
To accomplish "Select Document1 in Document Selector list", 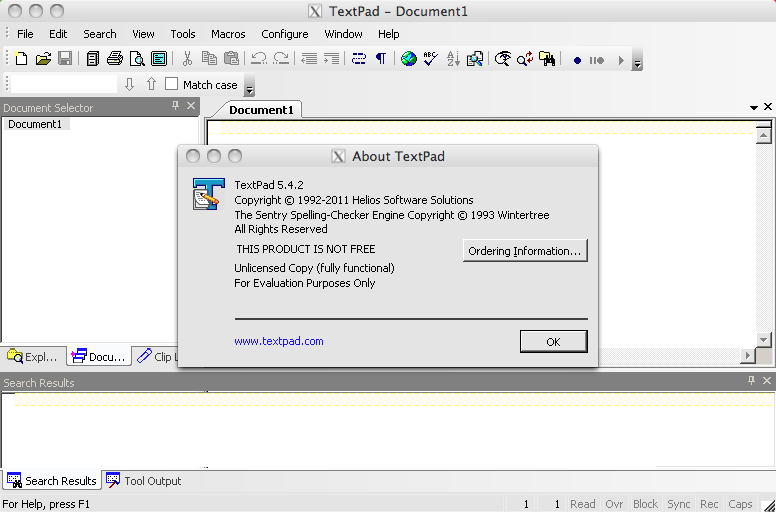I will coord(35,124).
